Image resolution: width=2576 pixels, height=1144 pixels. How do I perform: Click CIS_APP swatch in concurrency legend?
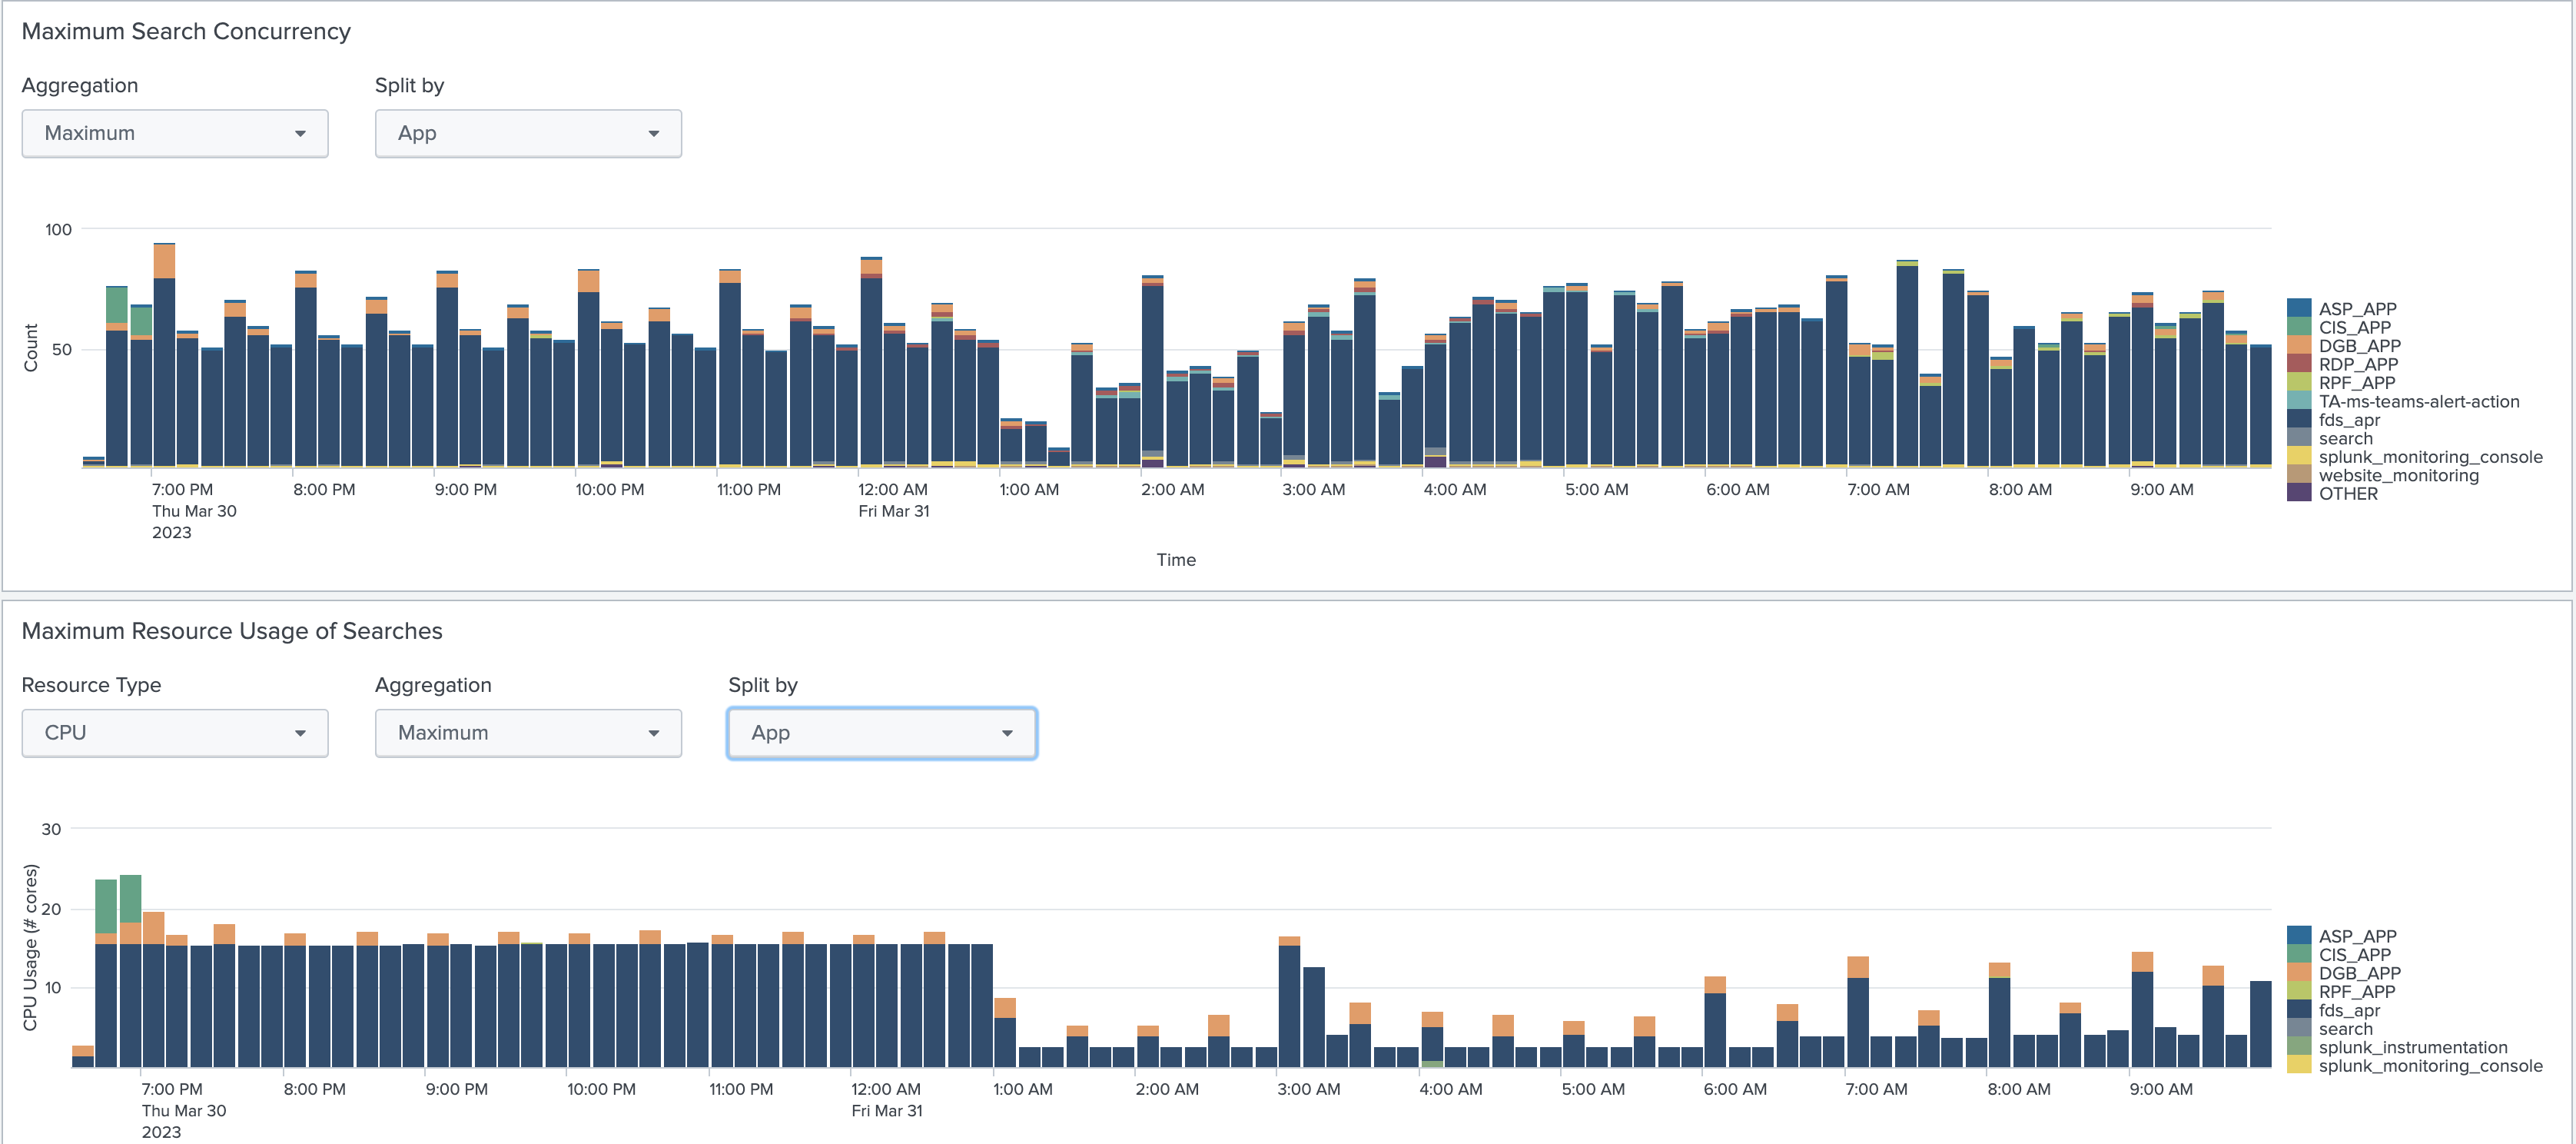2299,327
